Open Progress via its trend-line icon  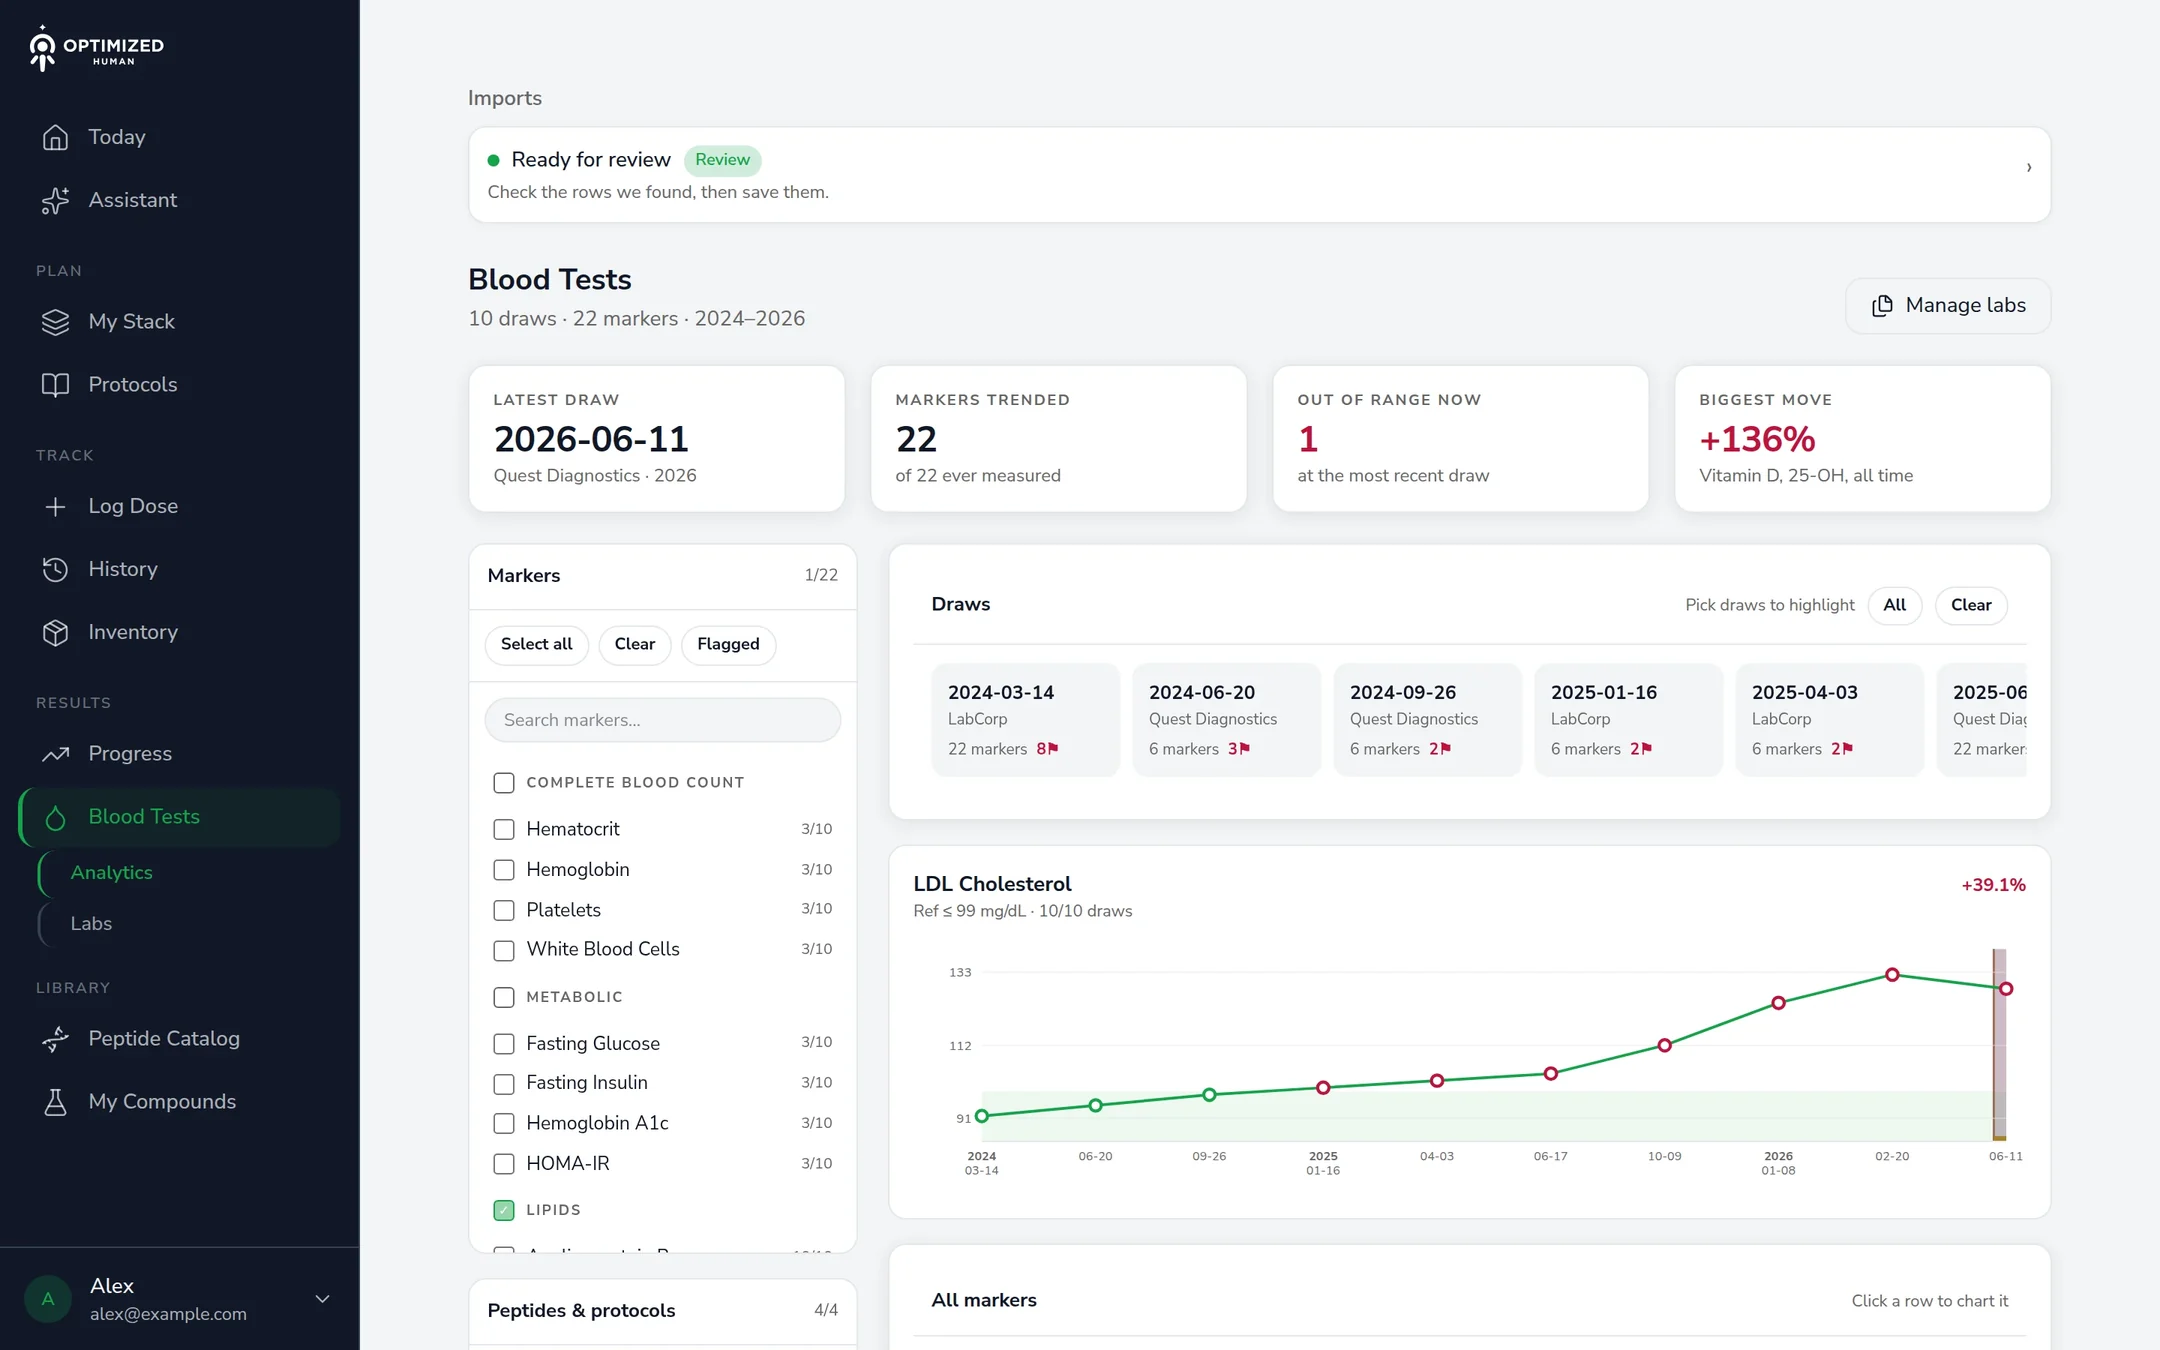pyautogui.click(x=55, y=754)
